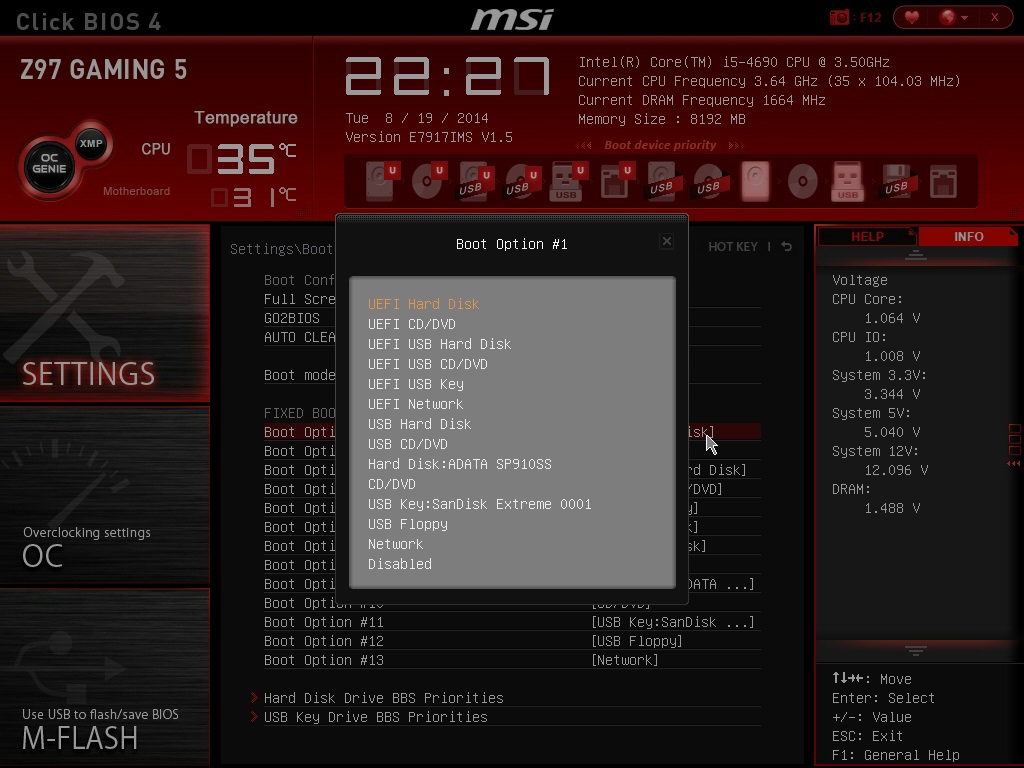Screen dimensions: 1024x768
Task: Click the non-UEFI USB CD/DVD boot icon
Action: (709, 181)
